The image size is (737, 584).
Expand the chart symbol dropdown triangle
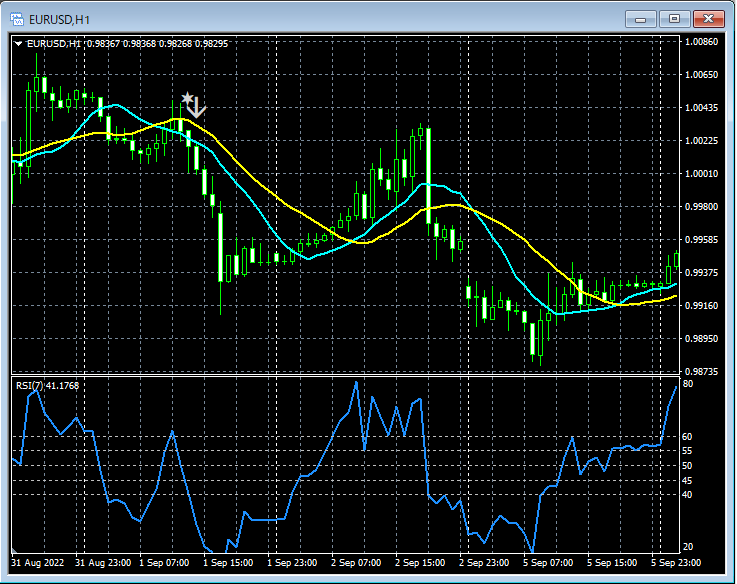(x=18, y=44)
